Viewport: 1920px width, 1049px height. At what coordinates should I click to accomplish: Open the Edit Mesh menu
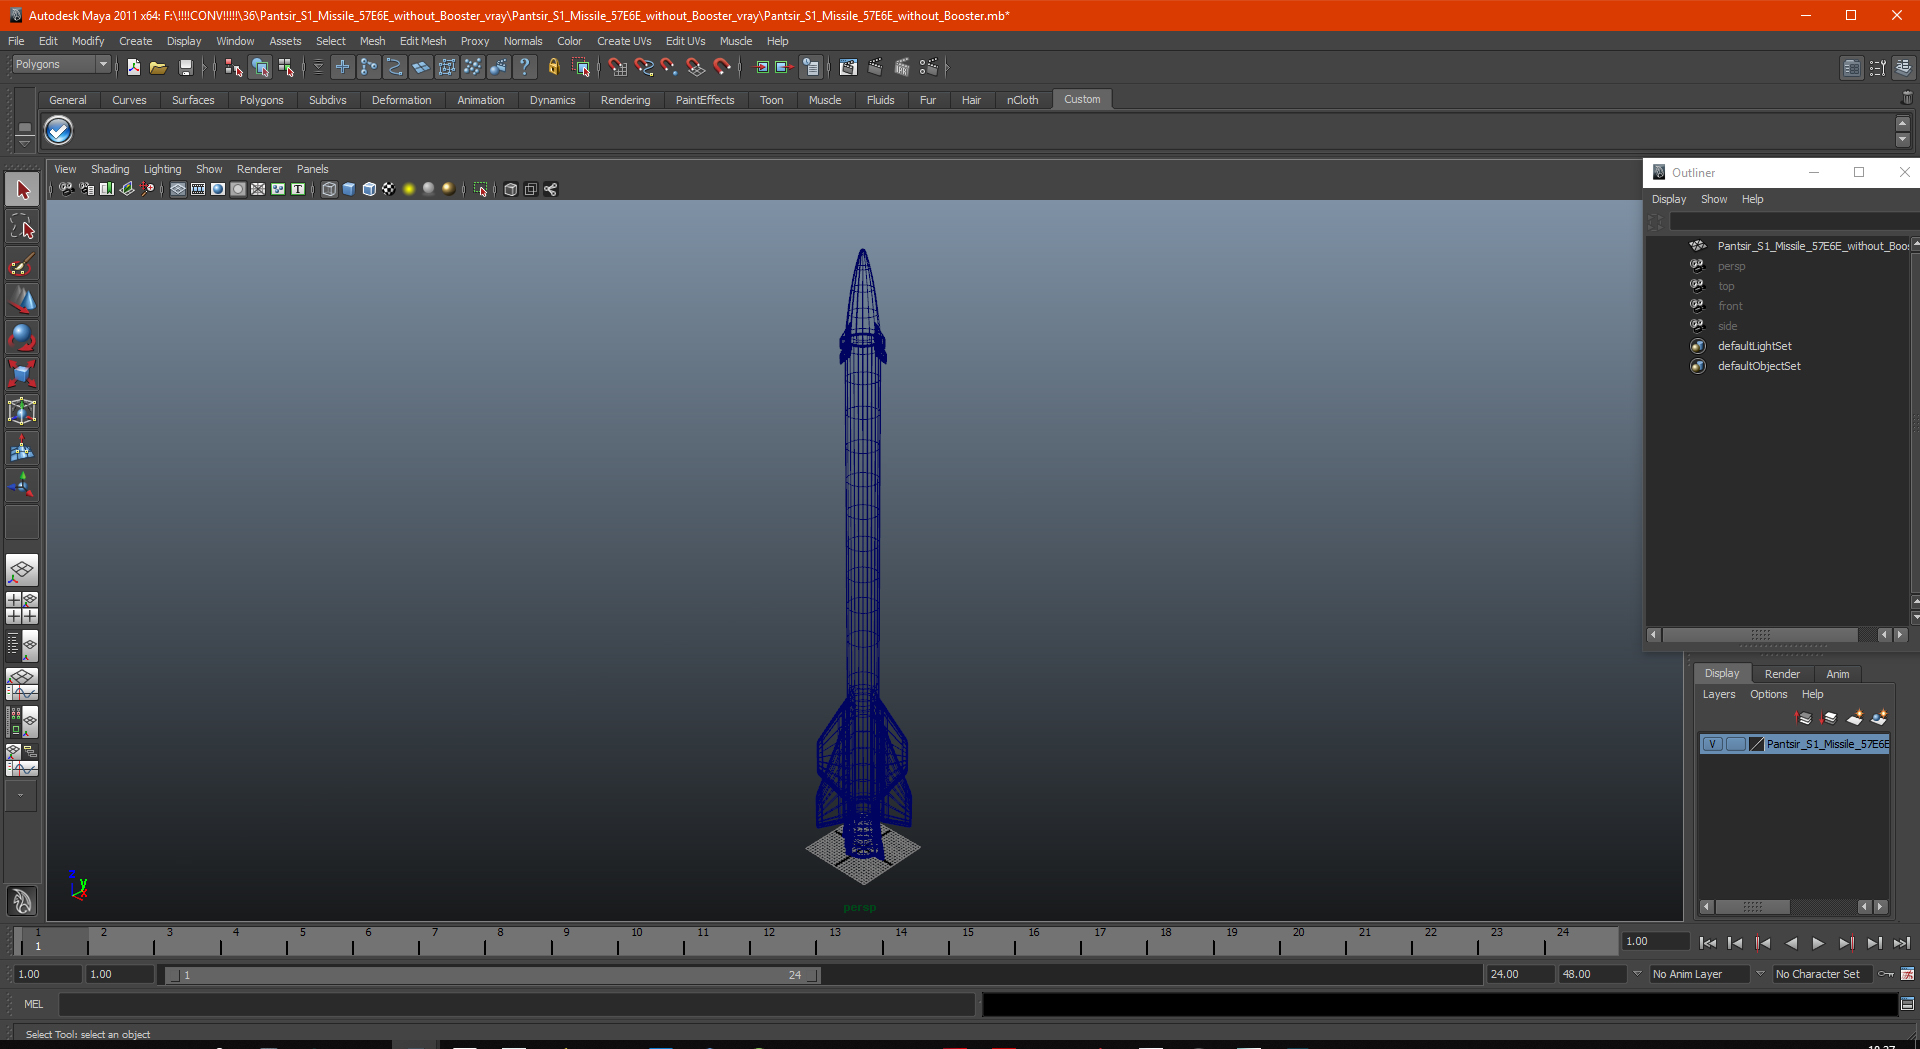(x=423, y=41)
